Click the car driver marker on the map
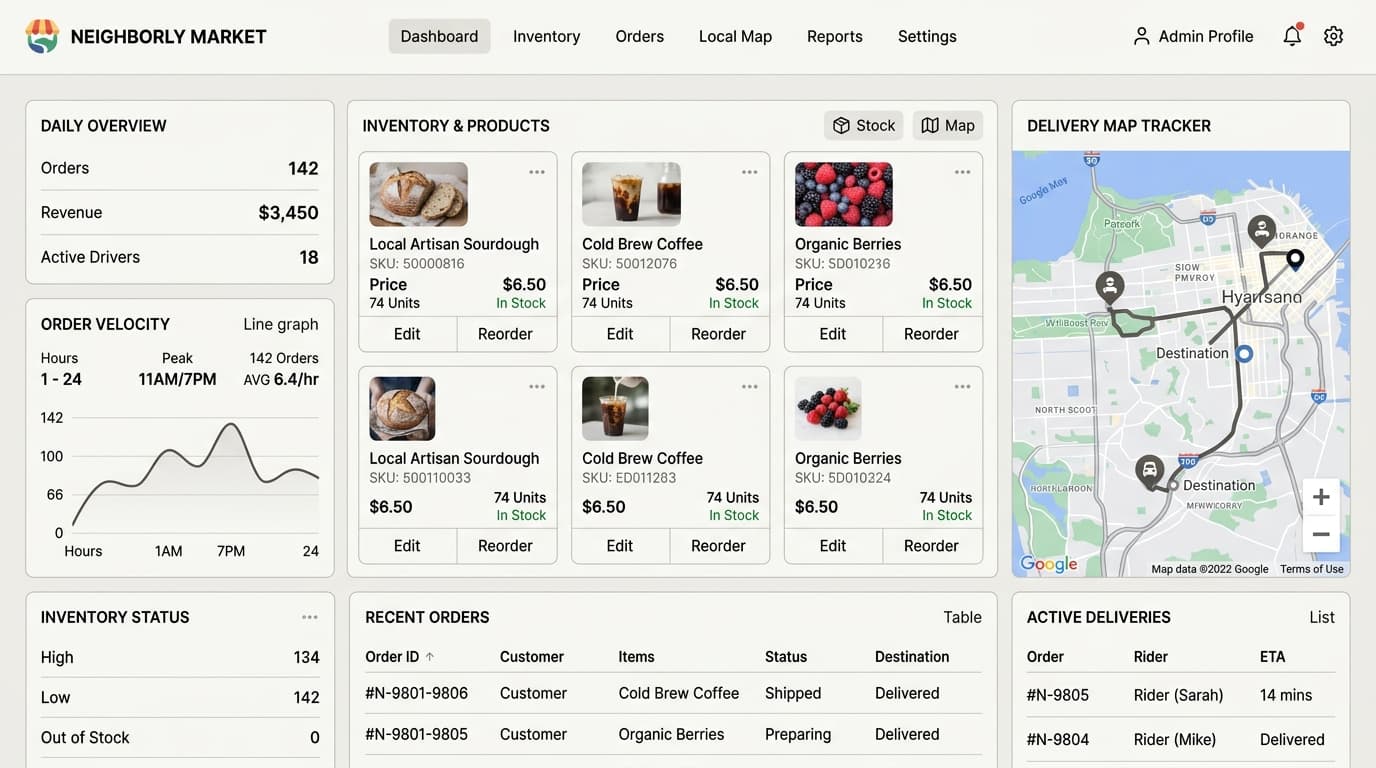The width and height of the screenshot is (1376, 768). 1150,470
